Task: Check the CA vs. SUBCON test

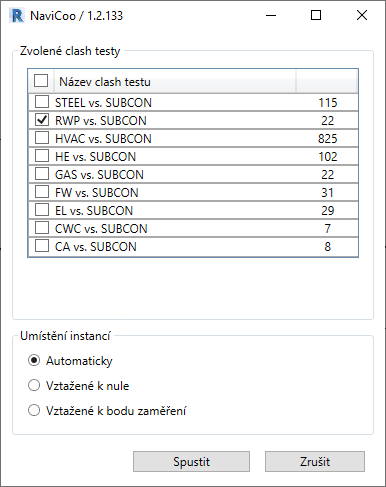Action: point(42,246)
